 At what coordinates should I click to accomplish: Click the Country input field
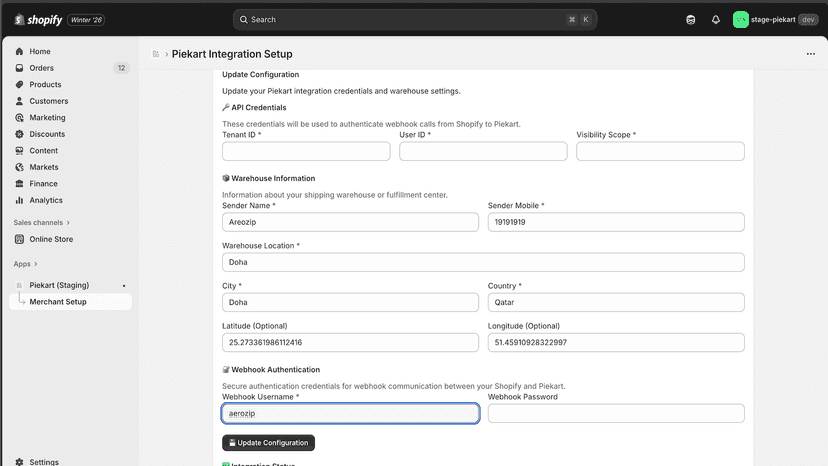(x=616, y=302)
